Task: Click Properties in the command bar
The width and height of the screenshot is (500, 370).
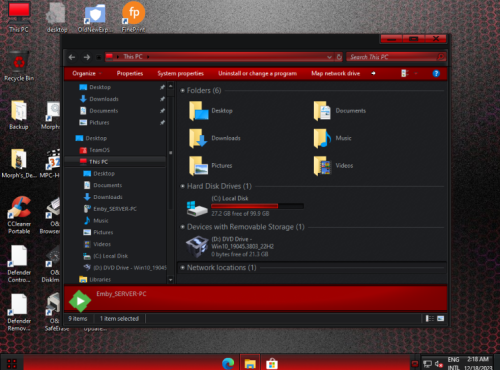Action: pyautogui.click(x=130, y=73)
